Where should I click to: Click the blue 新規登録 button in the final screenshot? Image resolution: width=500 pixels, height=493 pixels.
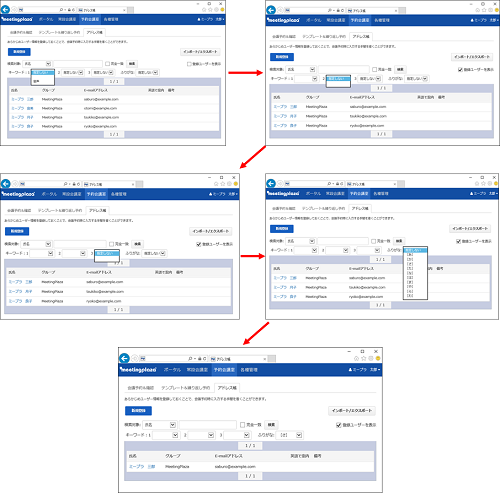click(138, 411)
